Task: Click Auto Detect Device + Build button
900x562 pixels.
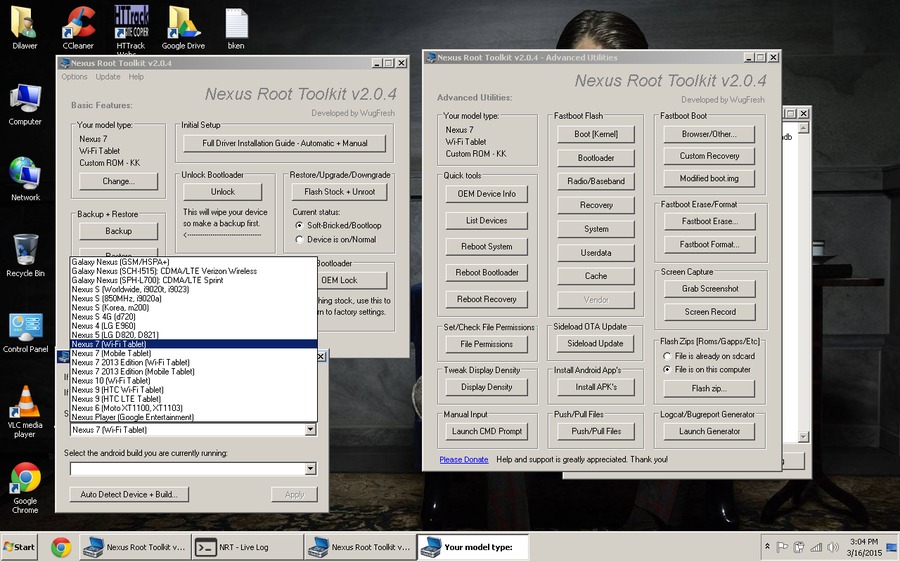Action: click(129, 494)
